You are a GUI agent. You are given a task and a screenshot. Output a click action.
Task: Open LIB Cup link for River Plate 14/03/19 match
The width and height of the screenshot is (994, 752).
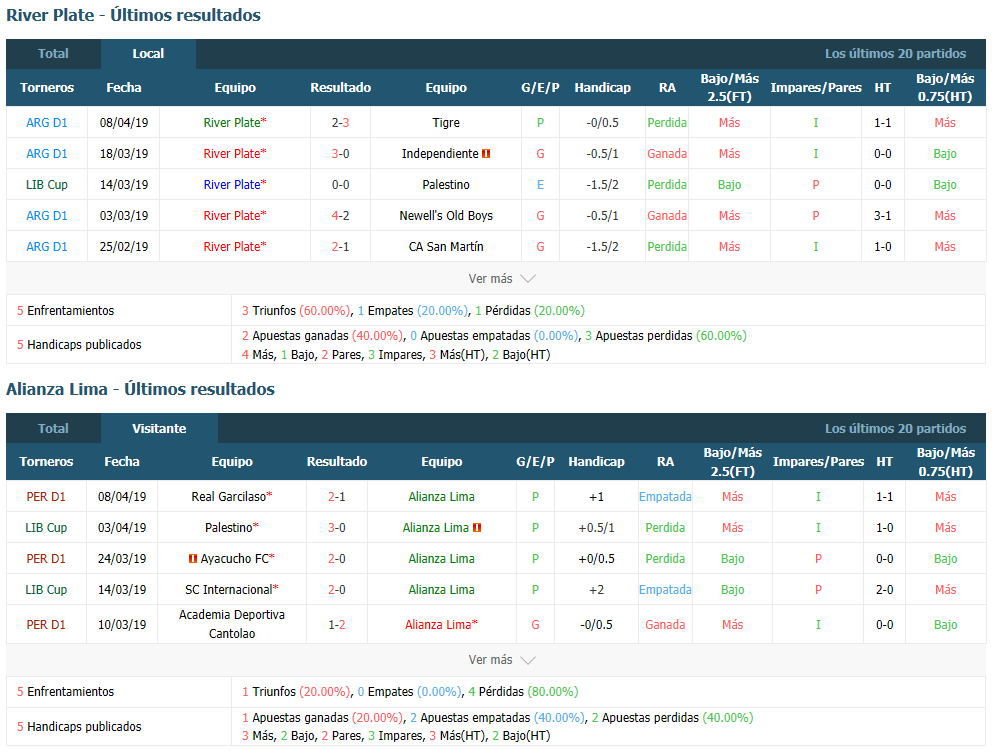pos(47,185)
